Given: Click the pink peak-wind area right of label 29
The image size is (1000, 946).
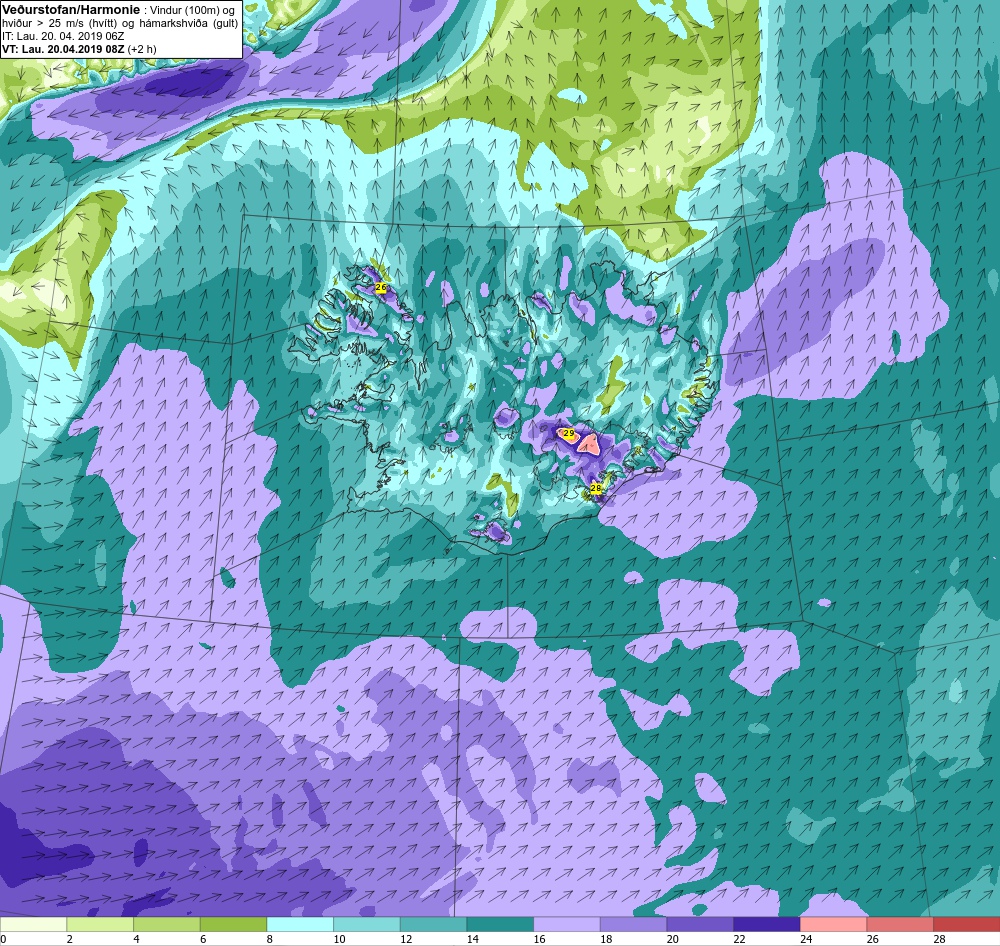Looking at the screenshot, I should tap(589, 444).
